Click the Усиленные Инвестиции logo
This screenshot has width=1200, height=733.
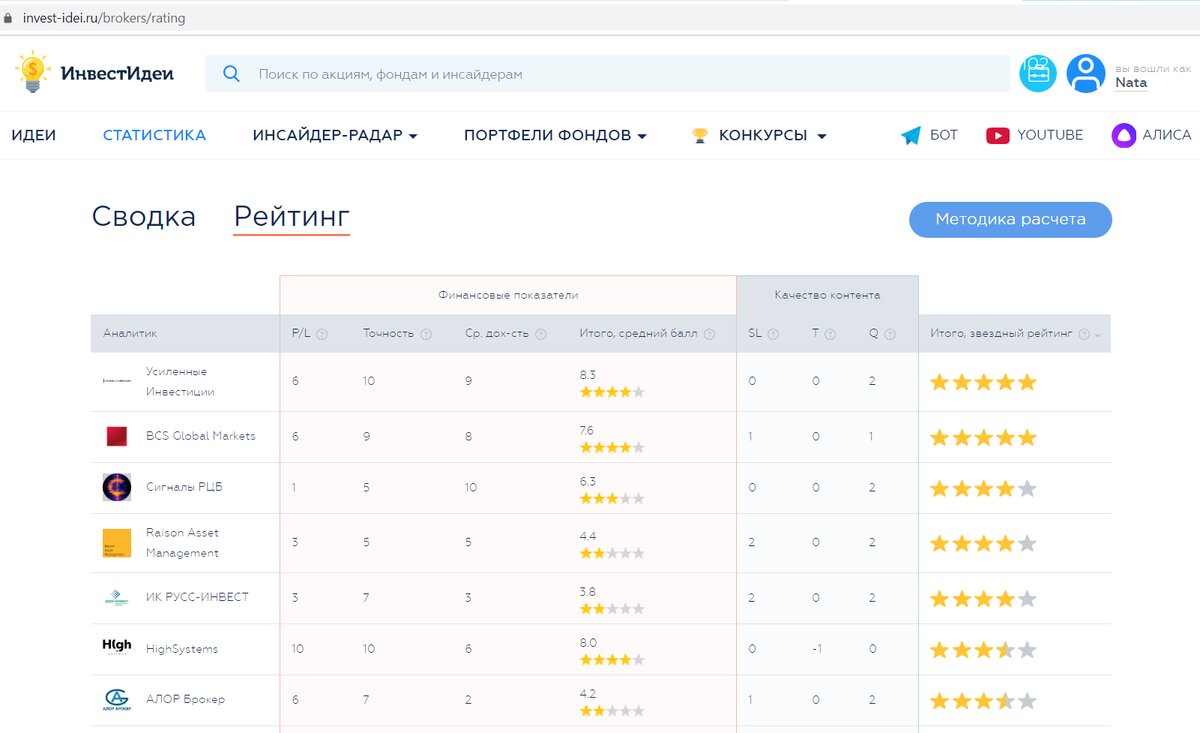coord(117,381)
